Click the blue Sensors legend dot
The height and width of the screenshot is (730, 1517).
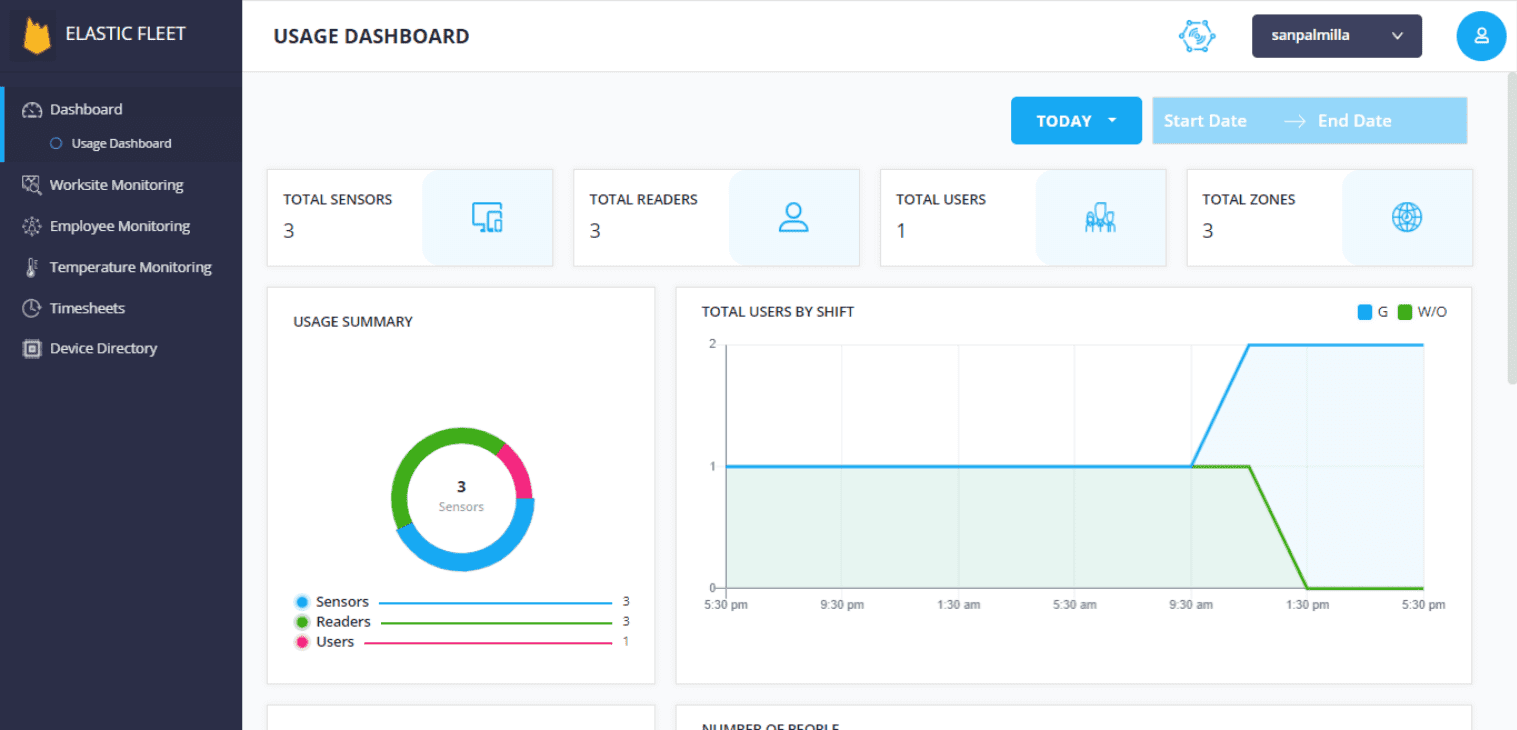pos(302,602)
